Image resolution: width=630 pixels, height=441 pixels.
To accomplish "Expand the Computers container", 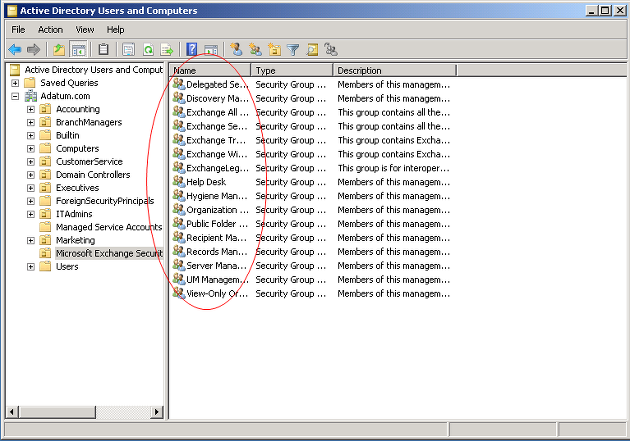I will coord(31,149).
